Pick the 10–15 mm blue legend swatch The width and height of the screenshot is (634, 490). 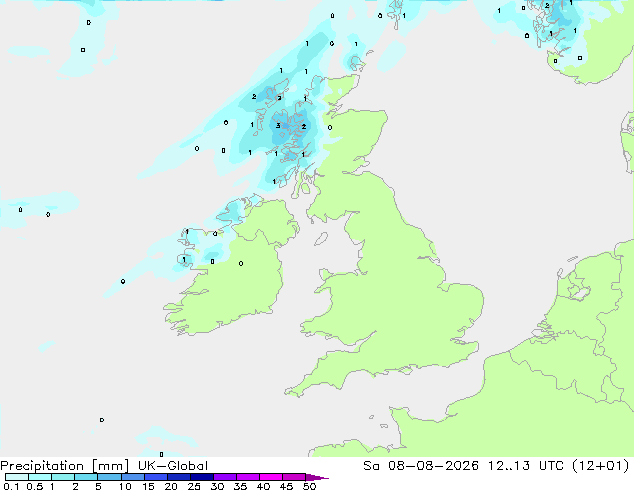pyautogui.click(x=132, y=477)
